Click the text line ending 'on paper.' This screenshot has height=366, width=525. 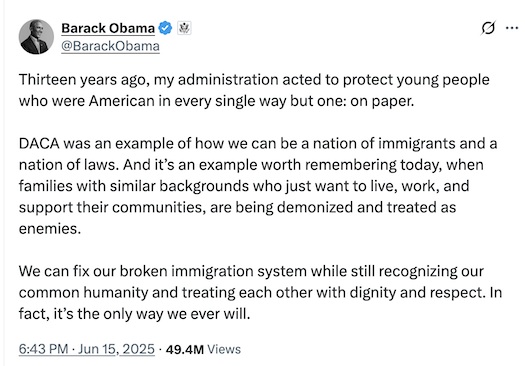pyautogui.click(x=216, y=101)
